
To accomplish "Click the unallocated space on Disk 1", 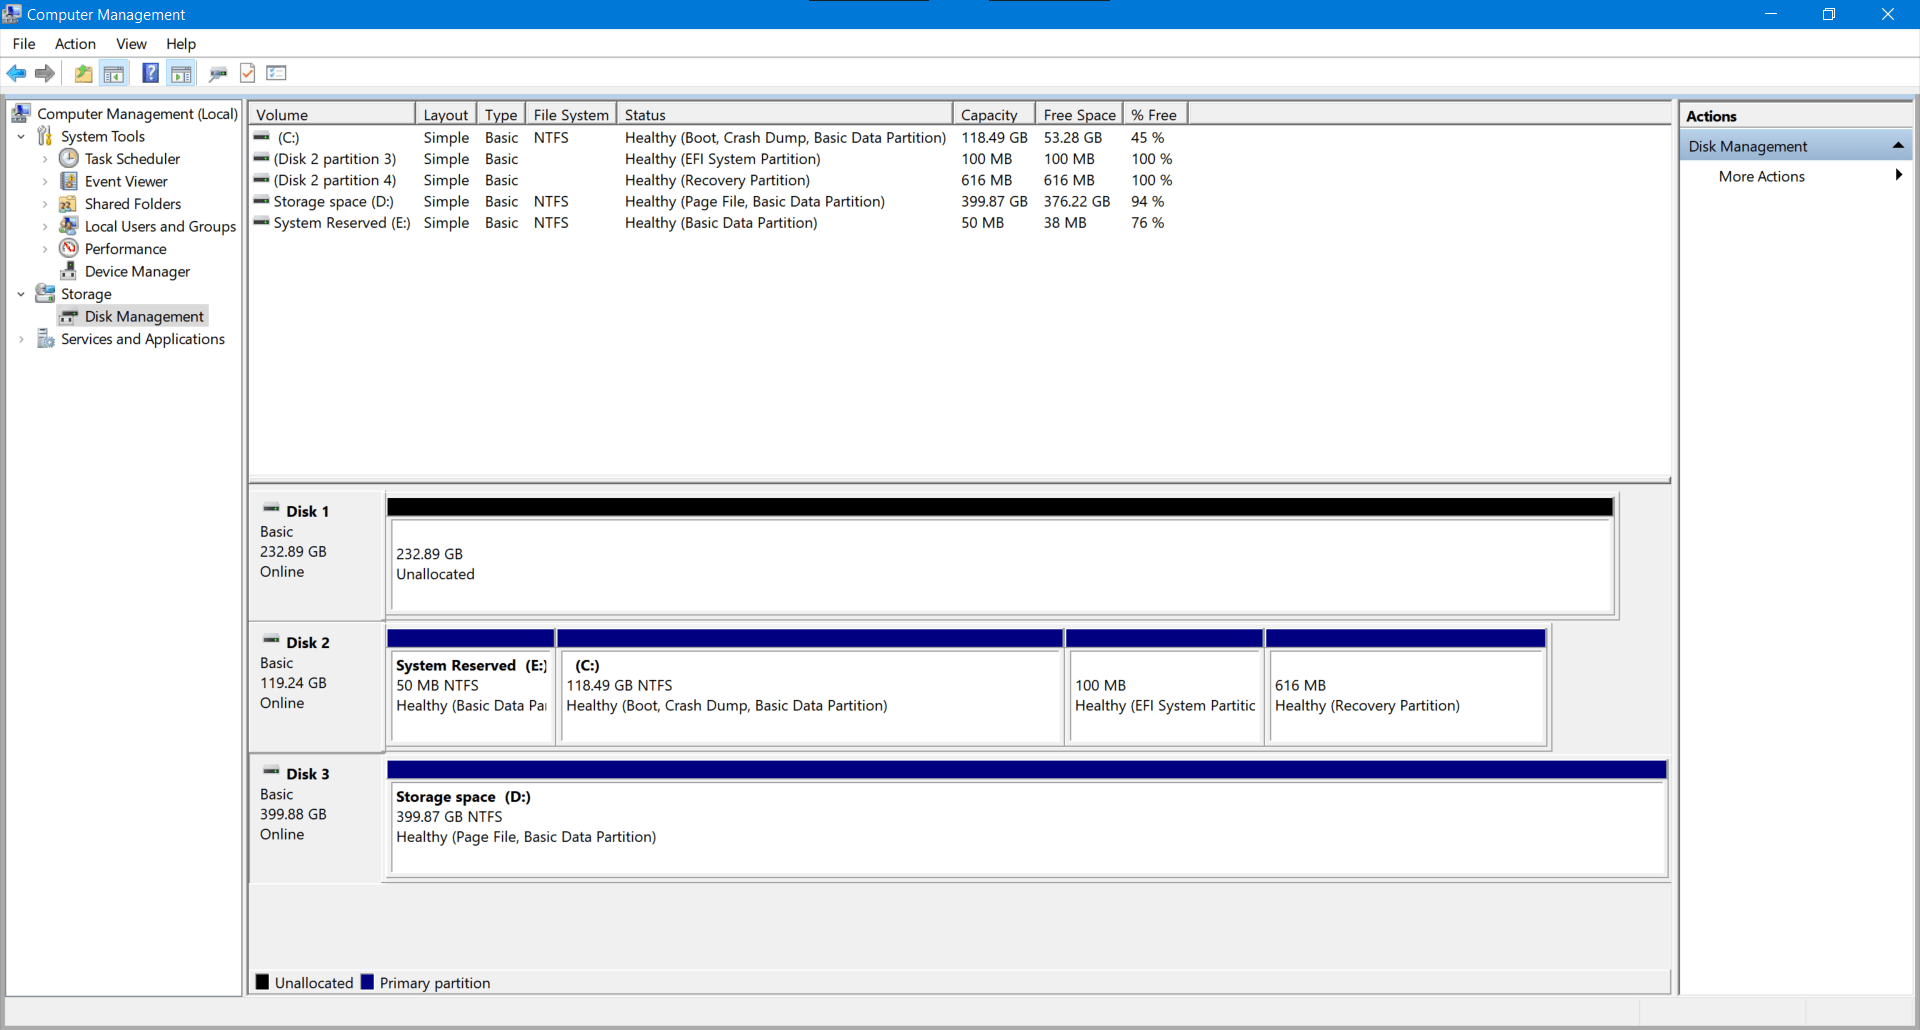I will point(1000,563).
